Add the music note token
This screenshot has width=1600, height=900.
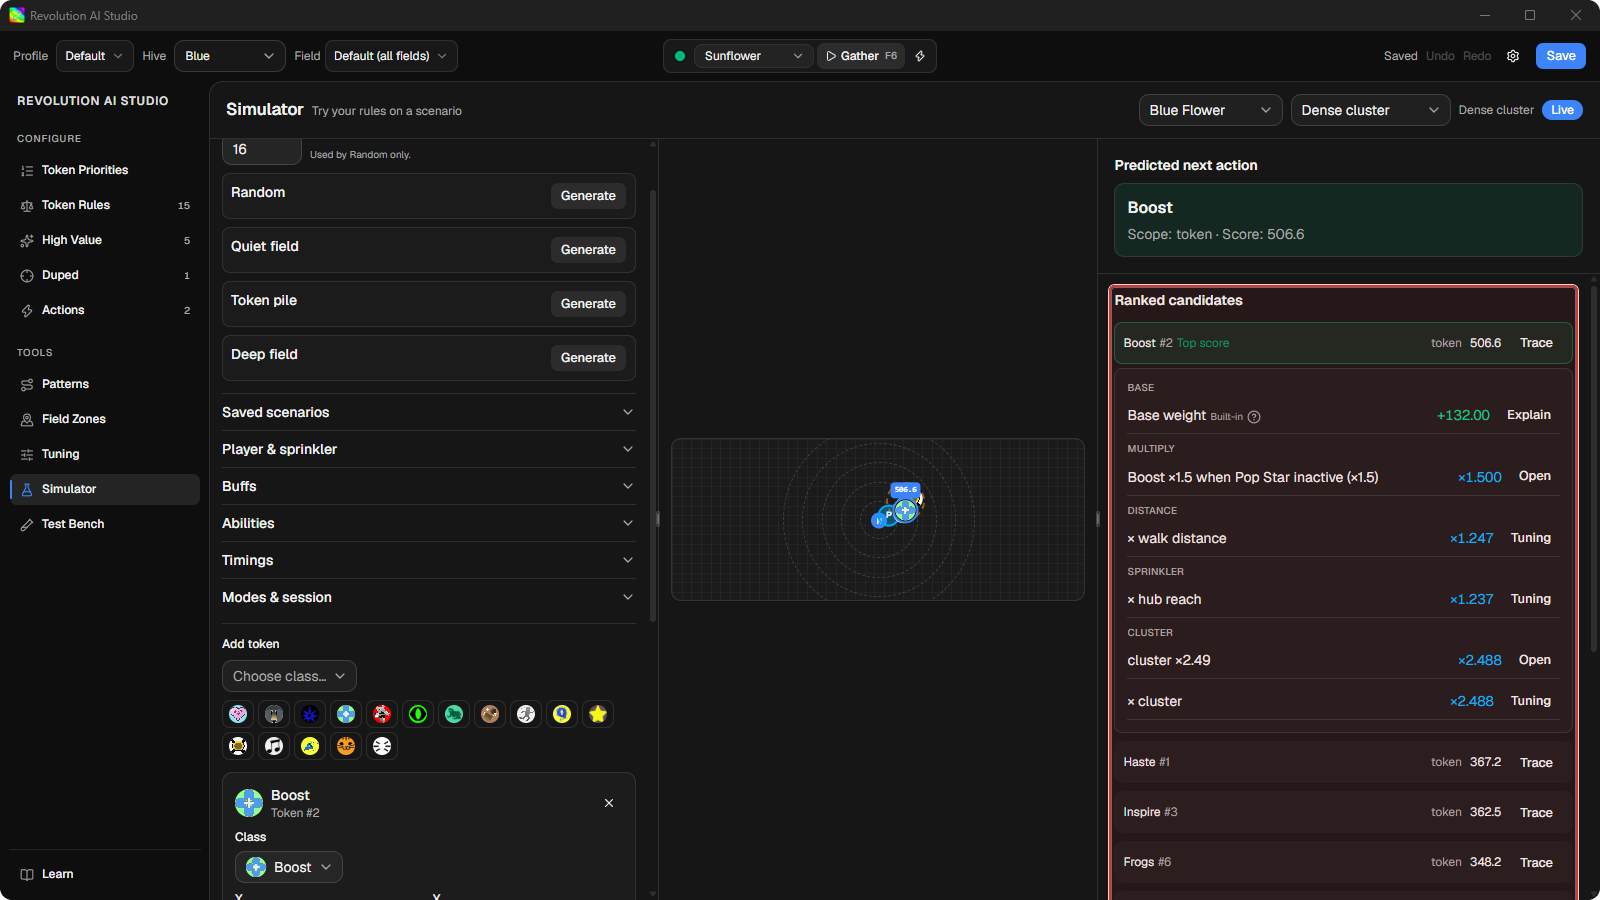(274, 746)
